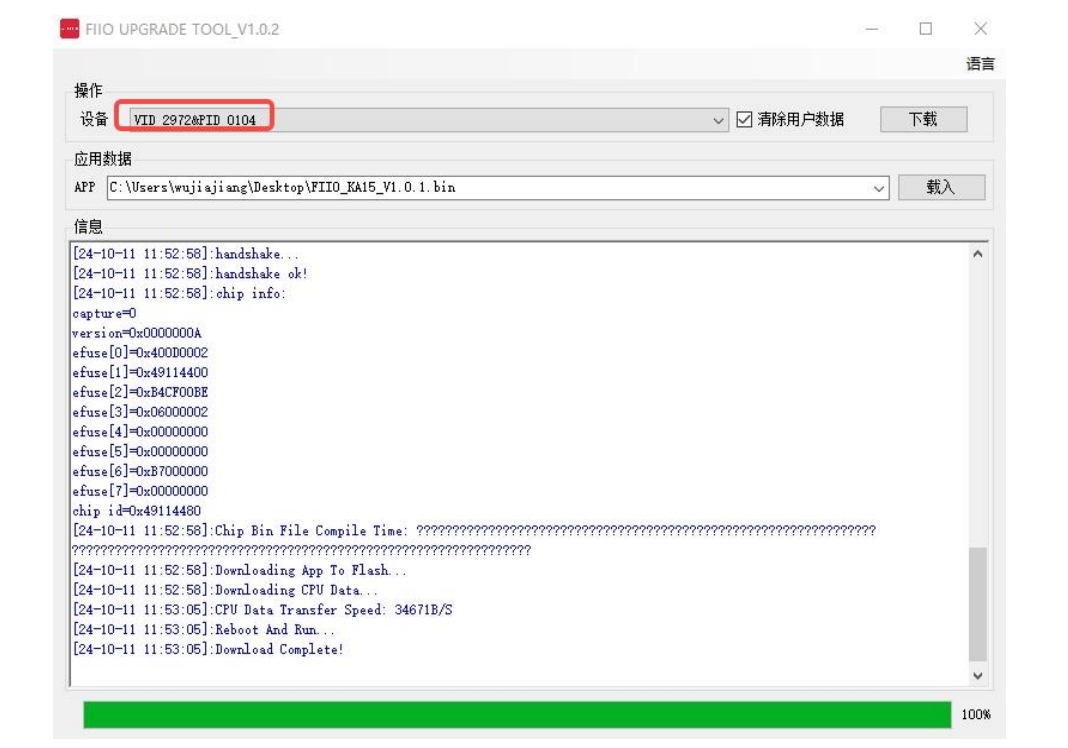This screenshot has height=748, width=1068.
Task: Click the empty scrollbar track above thumb
Action: pyautogui.click(x=977, y=400)
